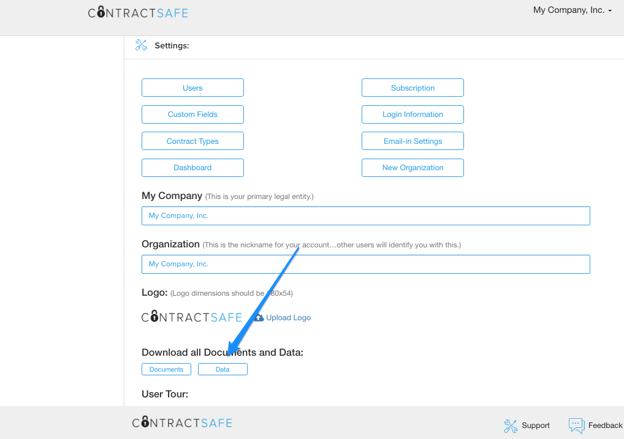Click the upload cloud icon
The height and width of the screenshot is (439, 624).
point(258,317)
